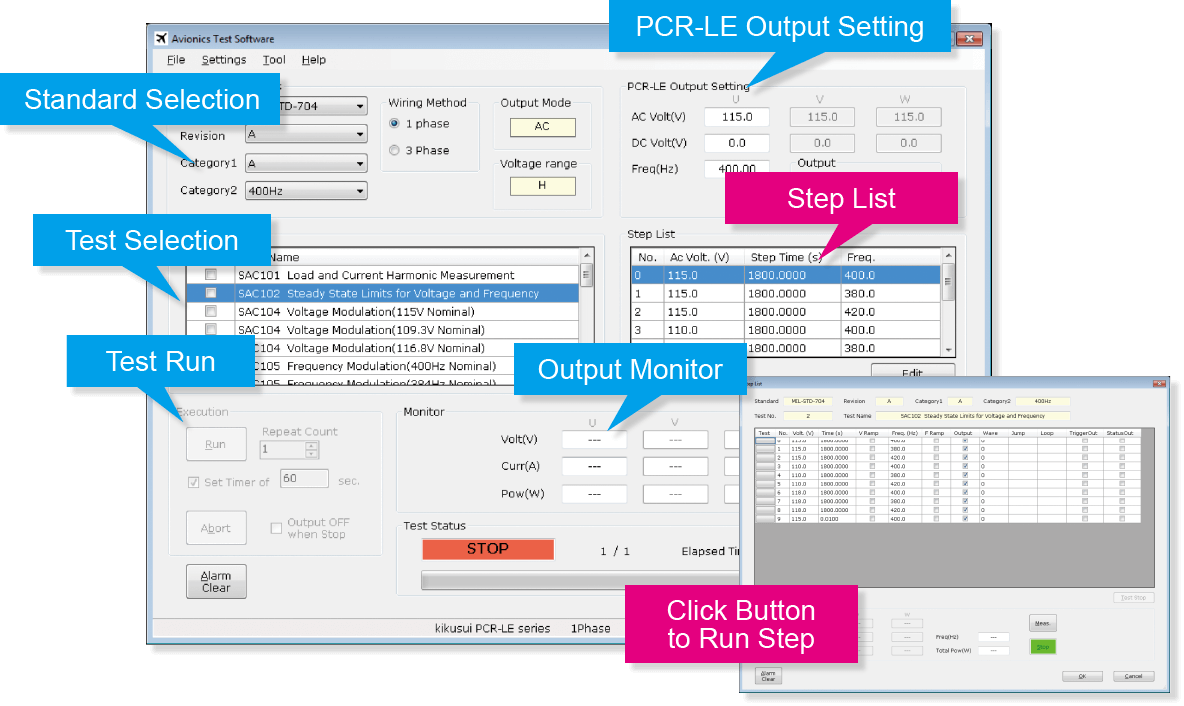The height and width of the screenshot is (706, 1184).
Task: Open the Tool menu
Action: tap(274, 60)
